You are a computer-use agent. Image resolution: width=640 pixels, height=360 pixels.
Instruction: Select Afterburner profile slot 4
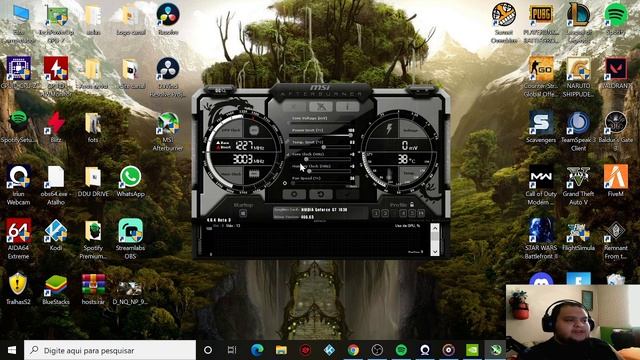coord(403,213)
